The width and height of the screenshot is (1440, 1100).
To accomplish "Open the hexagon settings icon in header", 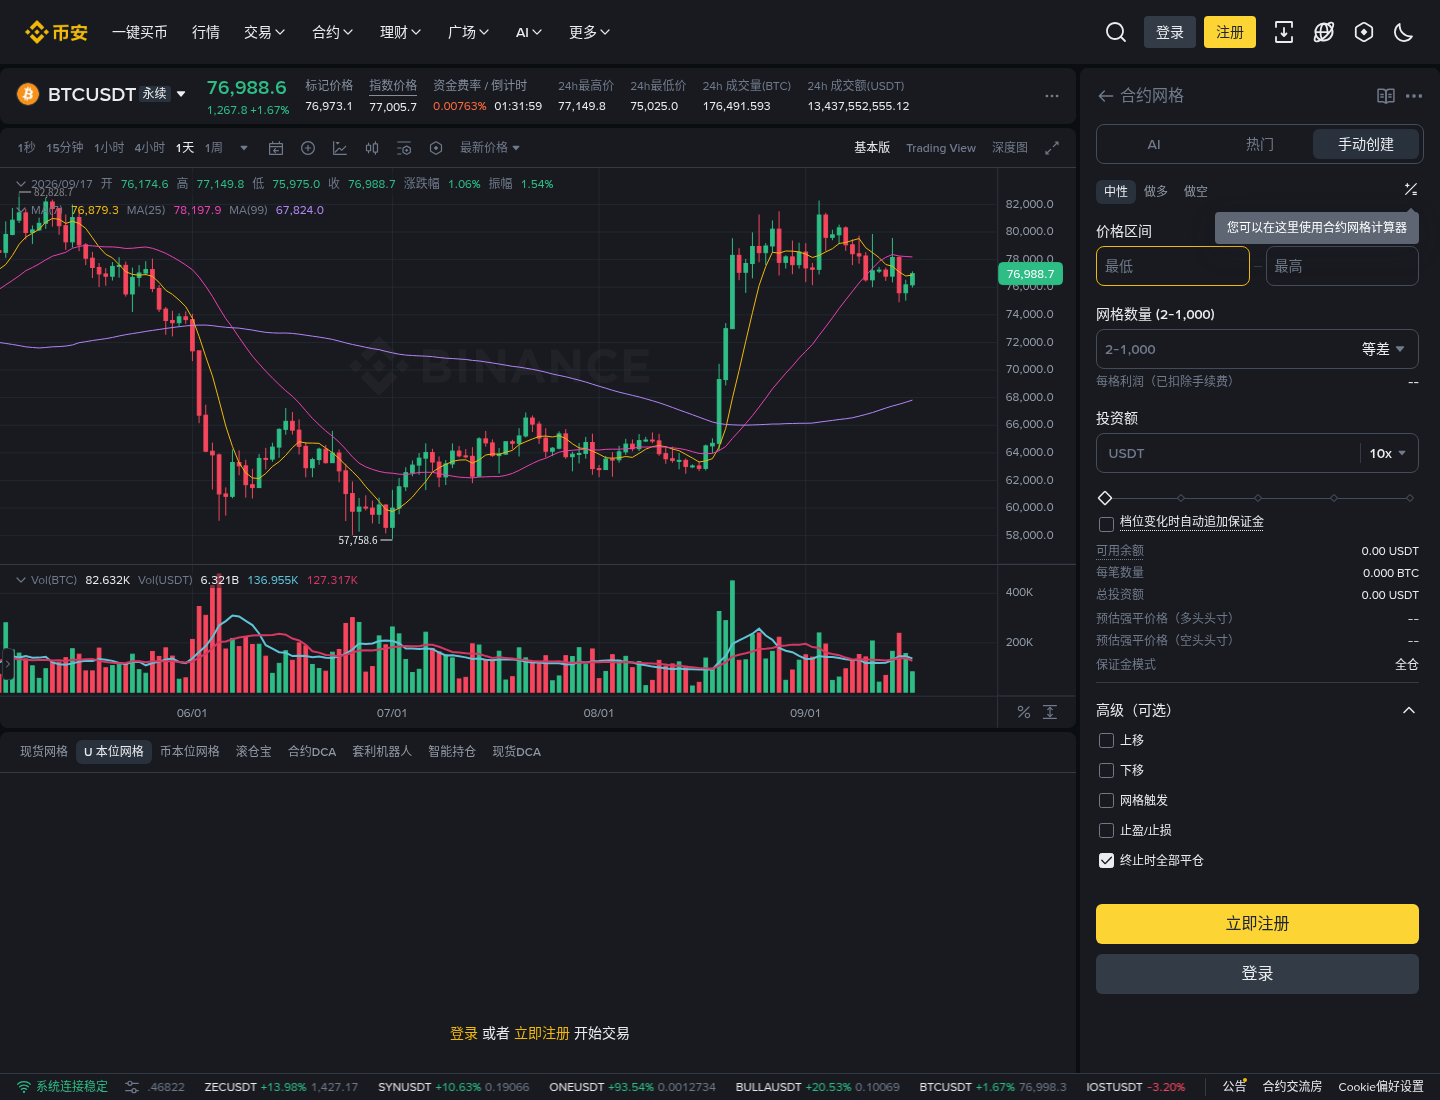I will point(1364,32).
